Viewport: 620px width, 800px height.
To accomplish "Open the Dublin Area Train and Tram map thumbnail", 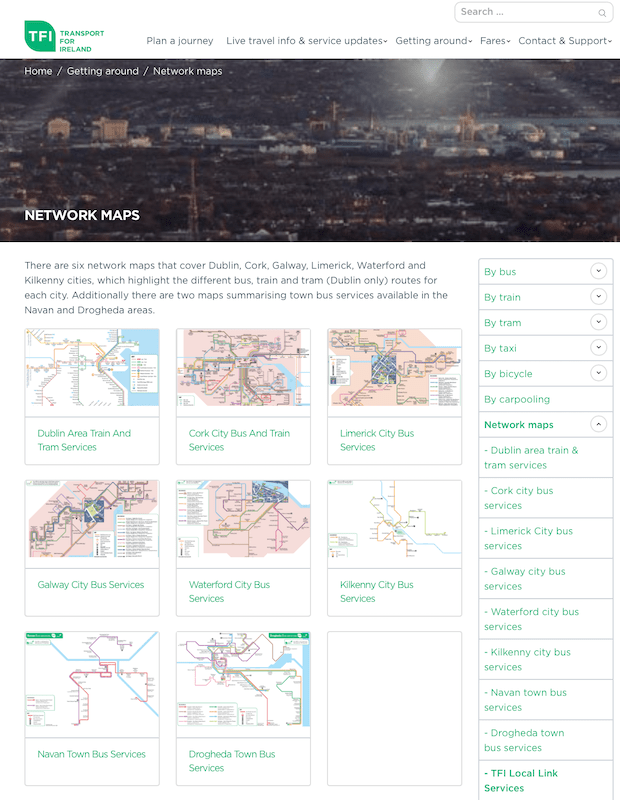I will tap(92, 367).
